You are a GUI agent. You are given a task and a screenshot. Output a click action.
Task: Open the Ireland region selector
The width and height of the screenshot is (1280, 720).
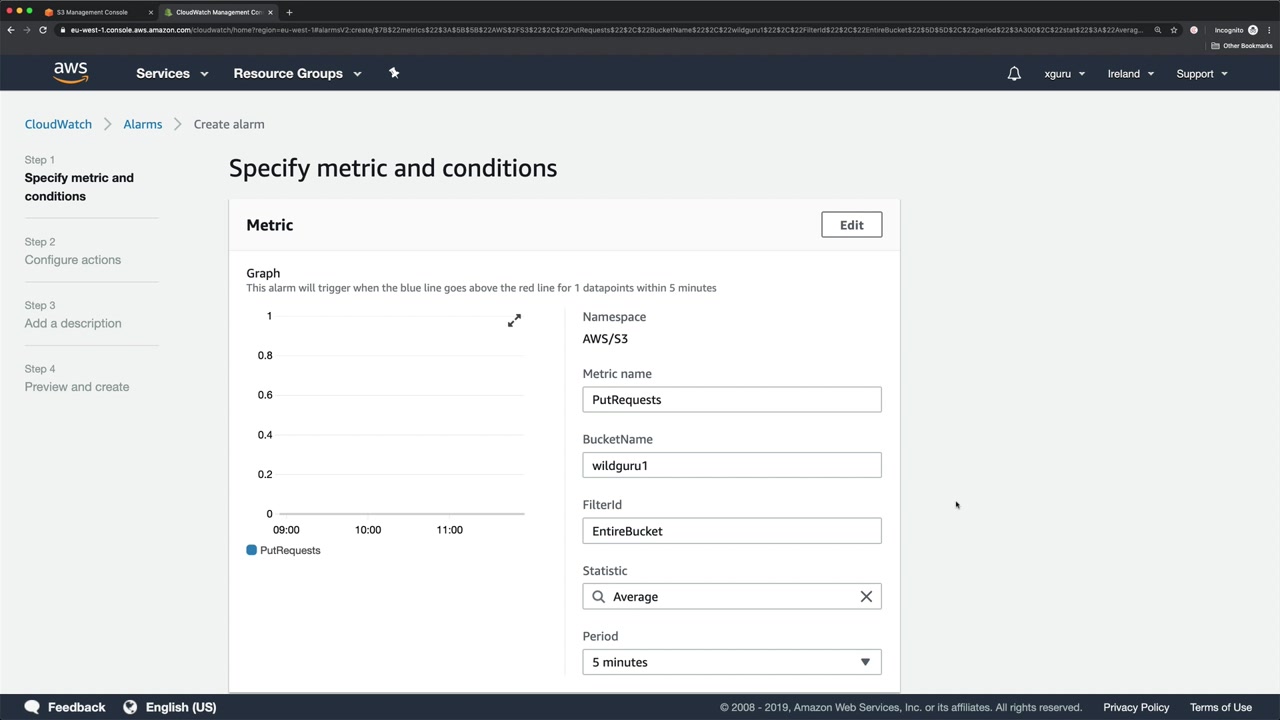(1130, 74)
